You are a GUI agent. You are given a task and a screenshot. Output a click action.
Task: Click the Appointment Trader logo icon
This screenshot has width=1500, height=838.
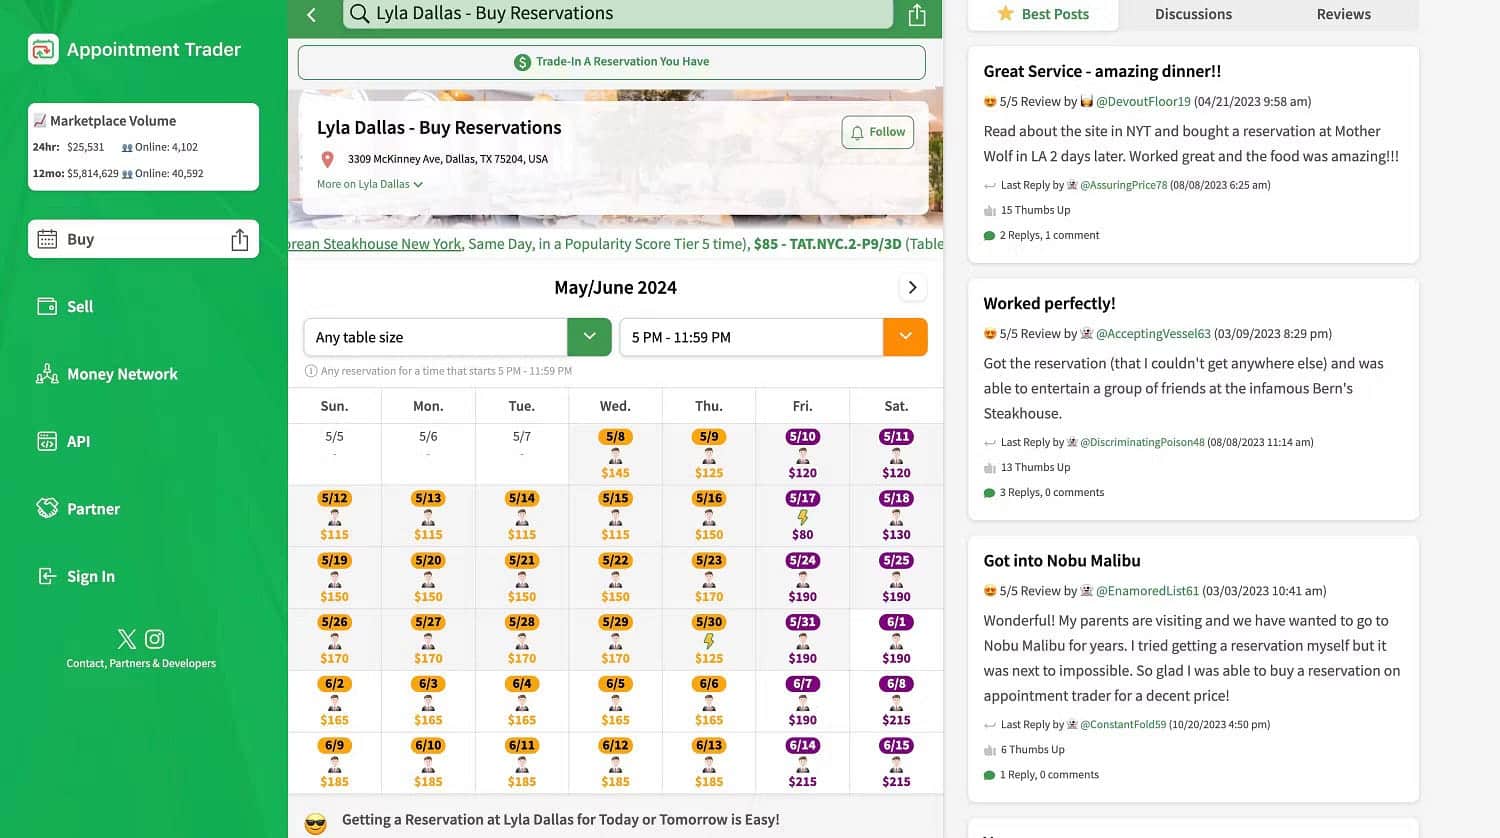[x=43, y=49]
